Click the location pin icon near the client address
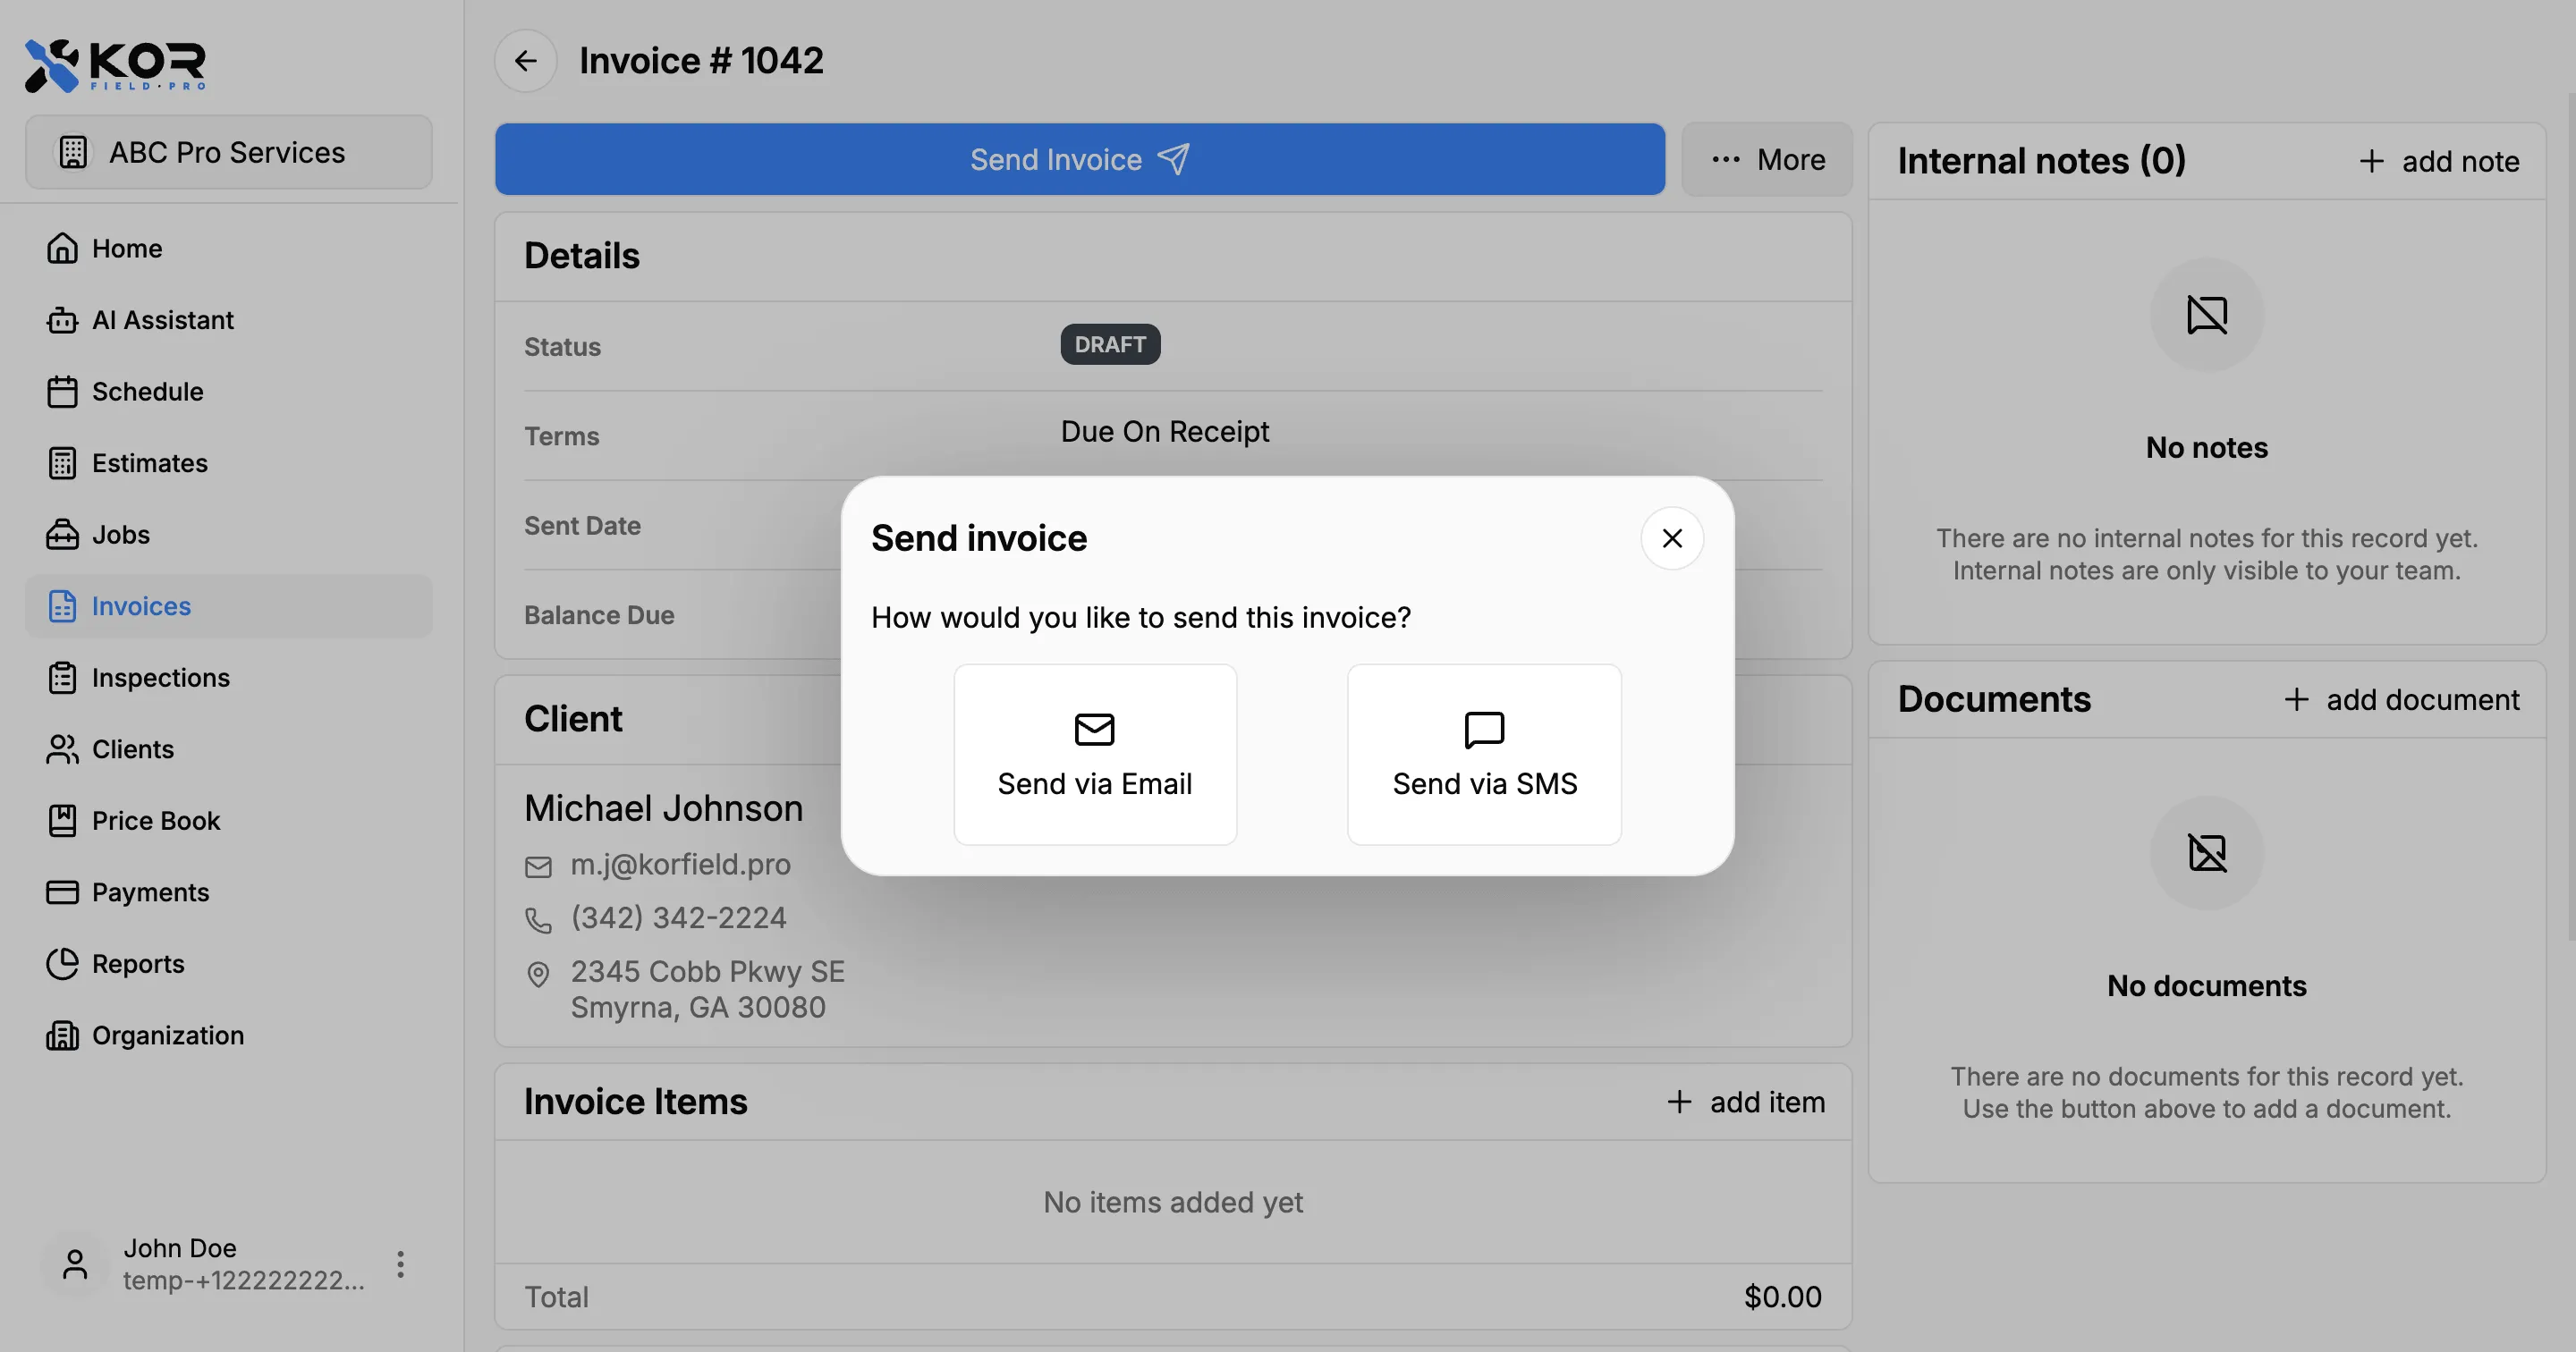2576x1352 pixels. (x=539, y=973)
